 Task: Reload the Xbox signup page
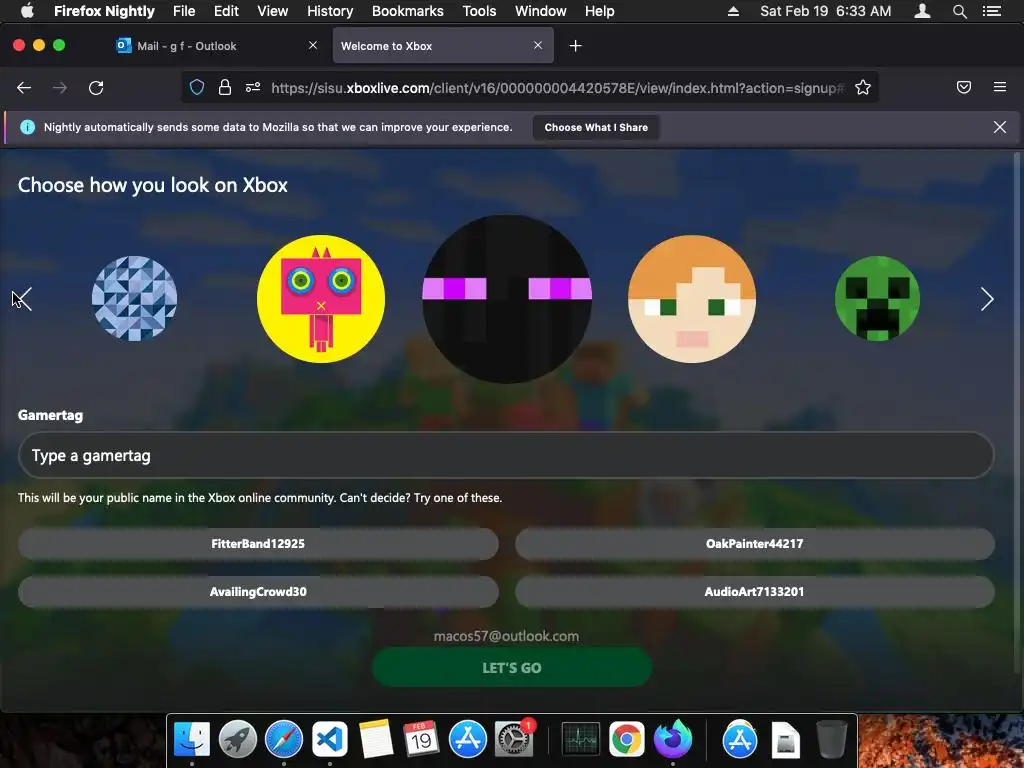[96, 88]
